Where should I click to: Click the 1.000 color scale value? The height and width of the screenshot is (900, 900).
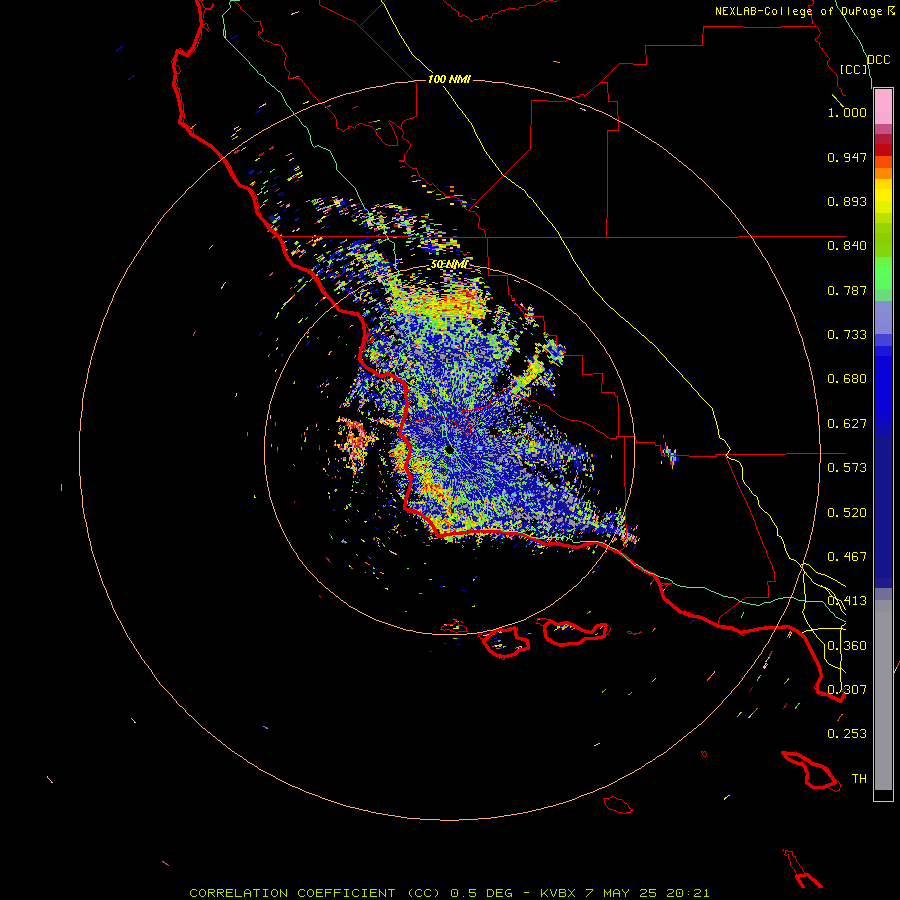pos(847,112)
